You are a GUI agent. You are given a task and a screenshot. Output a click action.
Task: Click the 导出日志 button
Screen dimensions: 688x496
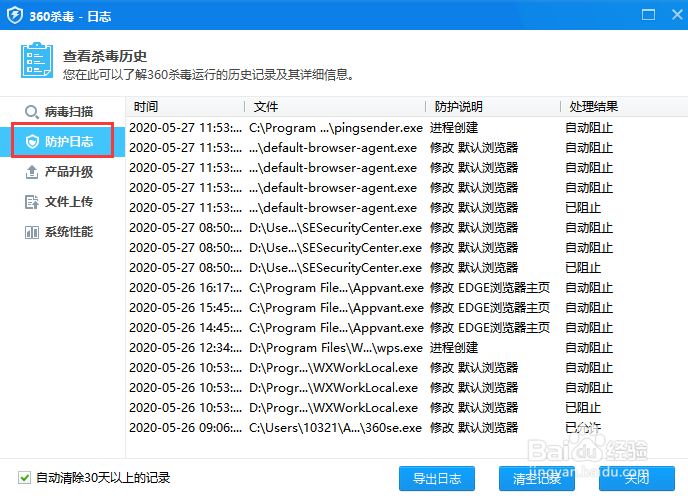(x=437, y=478)
